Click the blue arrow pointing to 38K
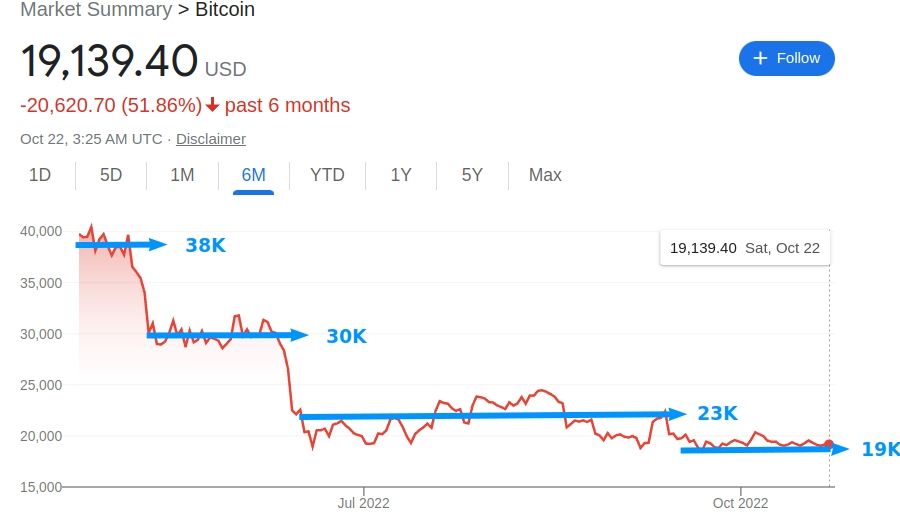The width and height of the screenshot is (900, 520). click(x=121, y=245)
